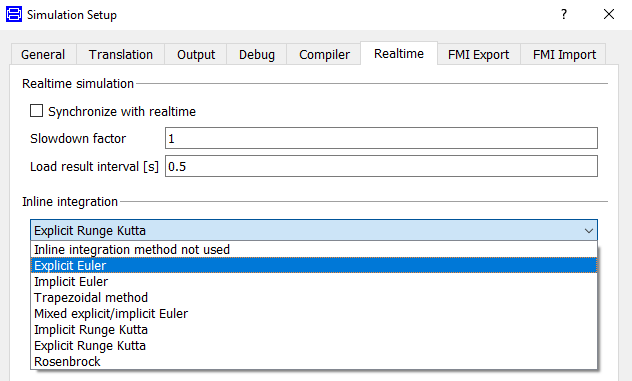Screen dimensions: 632x381
Task: Click the Simulation Setup window icon
Action: [x=14, y=15]
